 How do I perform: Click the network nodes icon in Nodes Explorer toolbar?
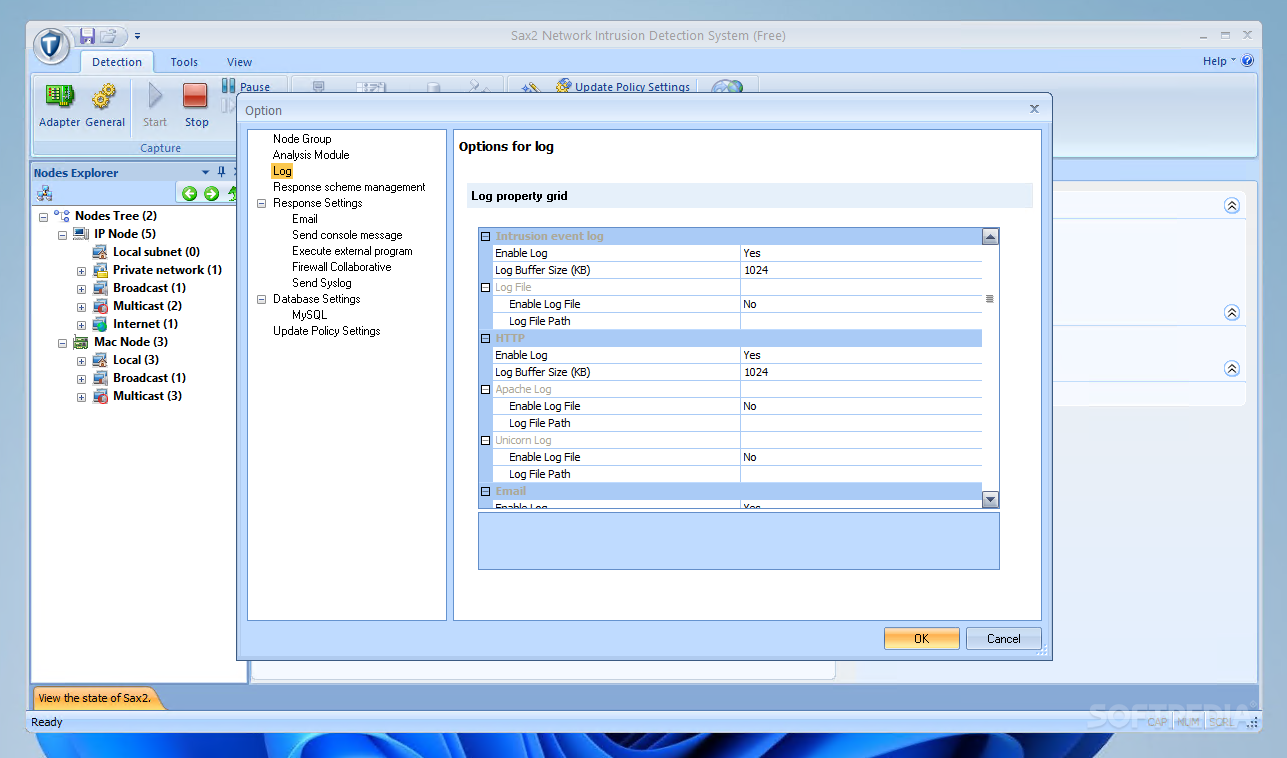coord(44,194)
